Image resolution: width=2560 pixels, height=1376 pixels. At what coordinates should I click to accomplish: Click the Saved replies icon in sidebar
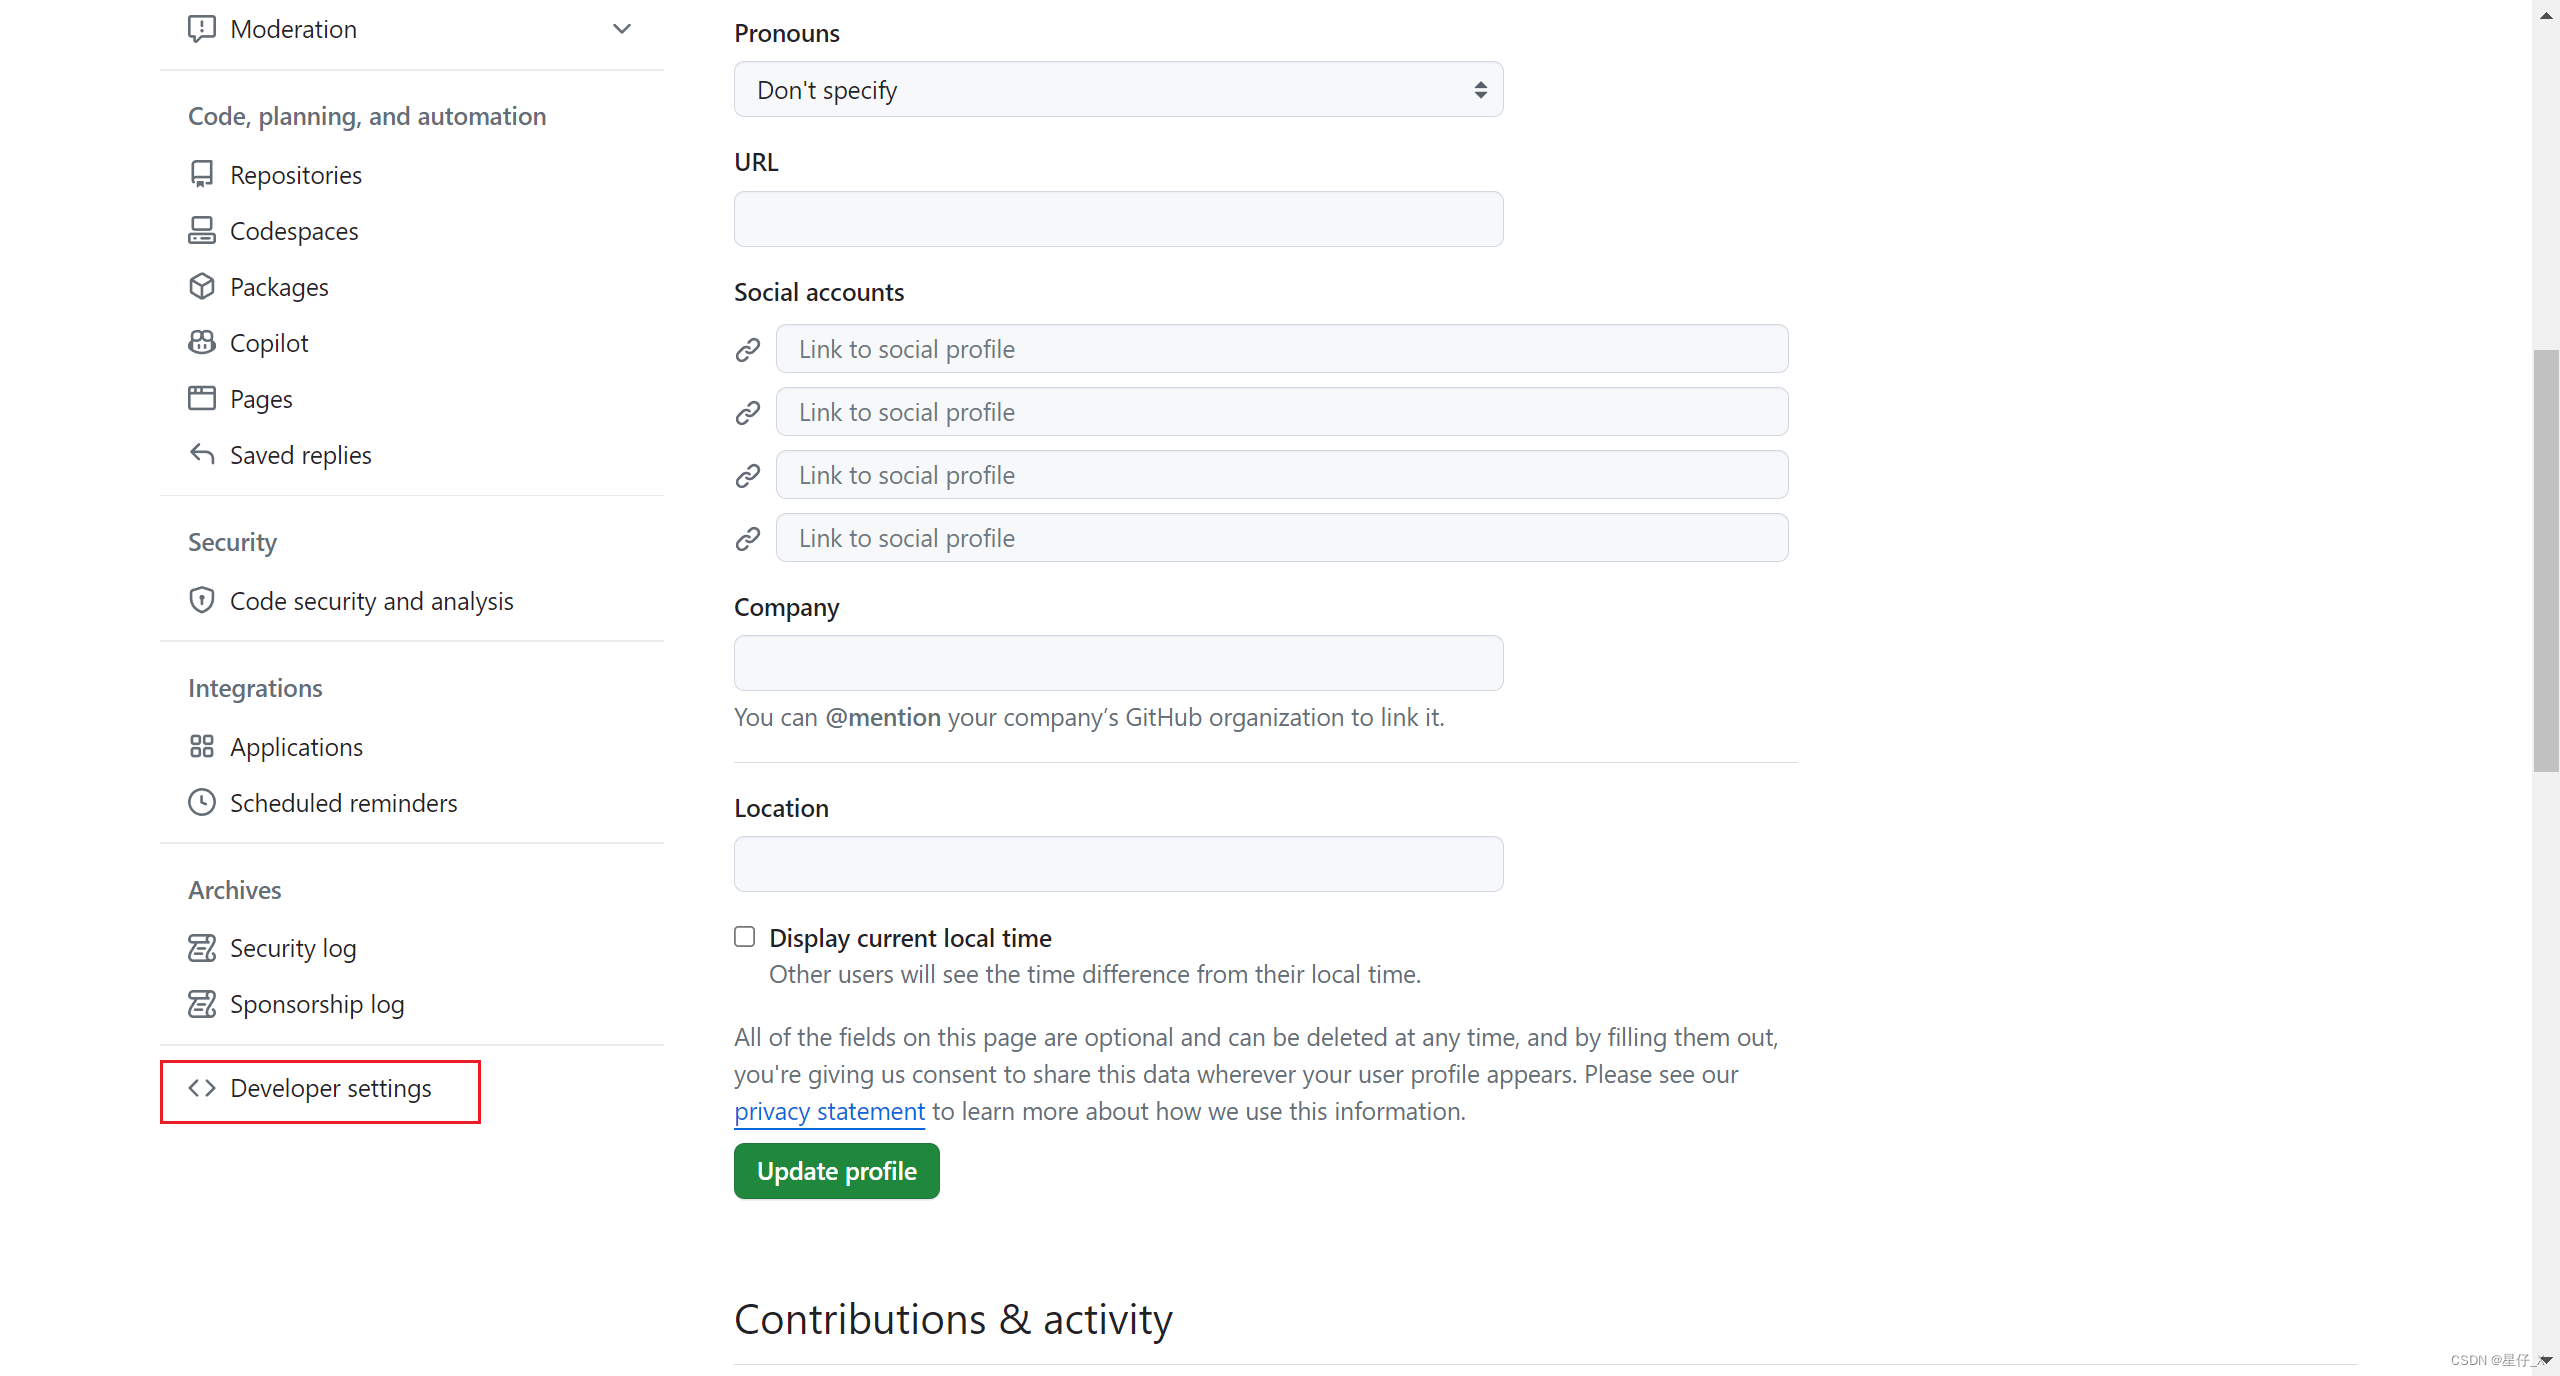pos(202,454)
